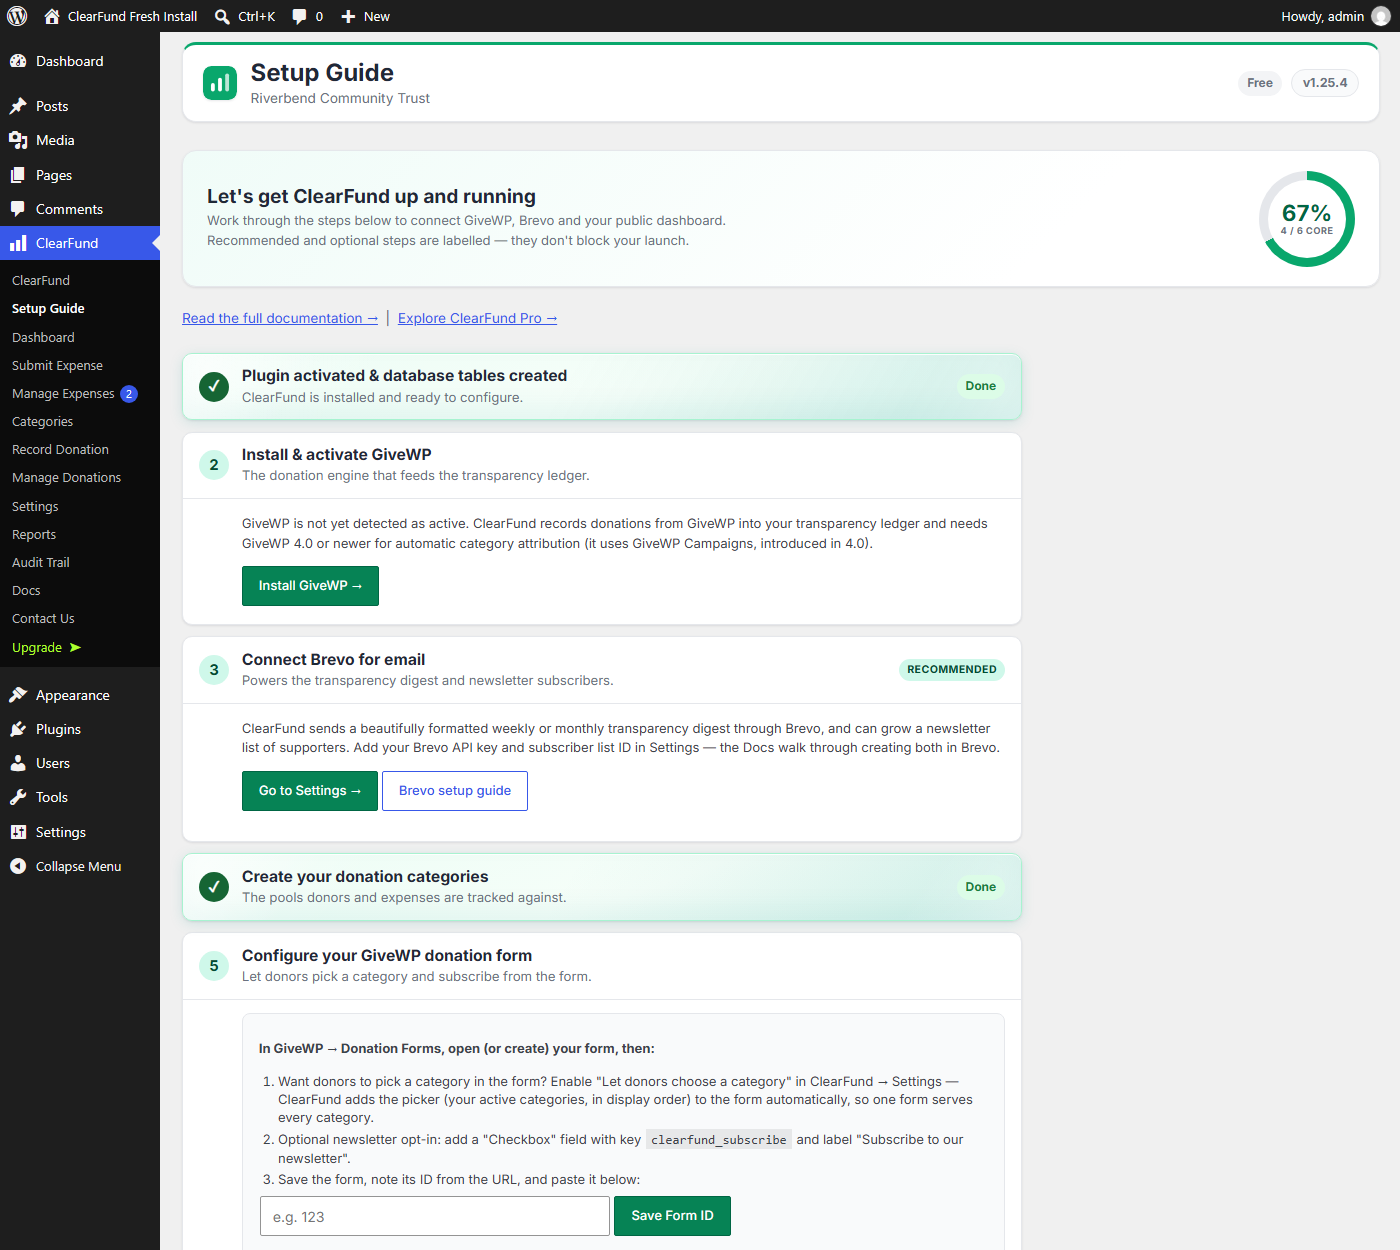Screen dimensions: 1400x1250
Task: Open Submit Expense page
Action: pyautogui.click(x=57, y=365)
